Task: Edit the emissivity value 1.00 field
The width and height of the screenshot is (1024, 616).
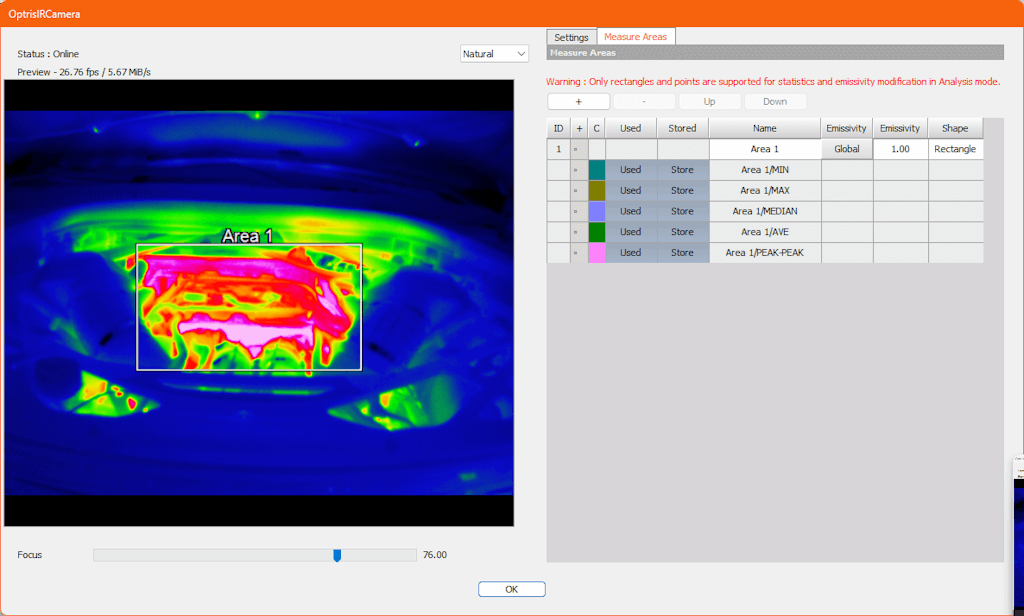Action: (x=899, y=148)
